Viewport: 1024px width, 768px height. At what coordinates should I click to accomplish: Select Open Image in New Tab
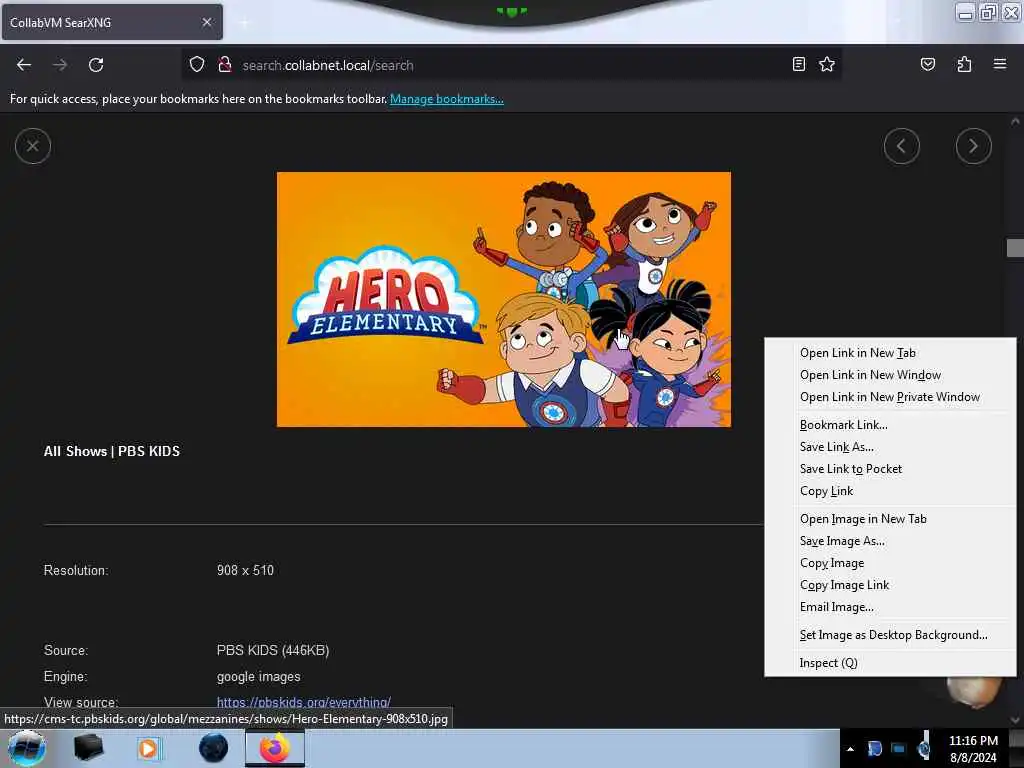(890, 519)
